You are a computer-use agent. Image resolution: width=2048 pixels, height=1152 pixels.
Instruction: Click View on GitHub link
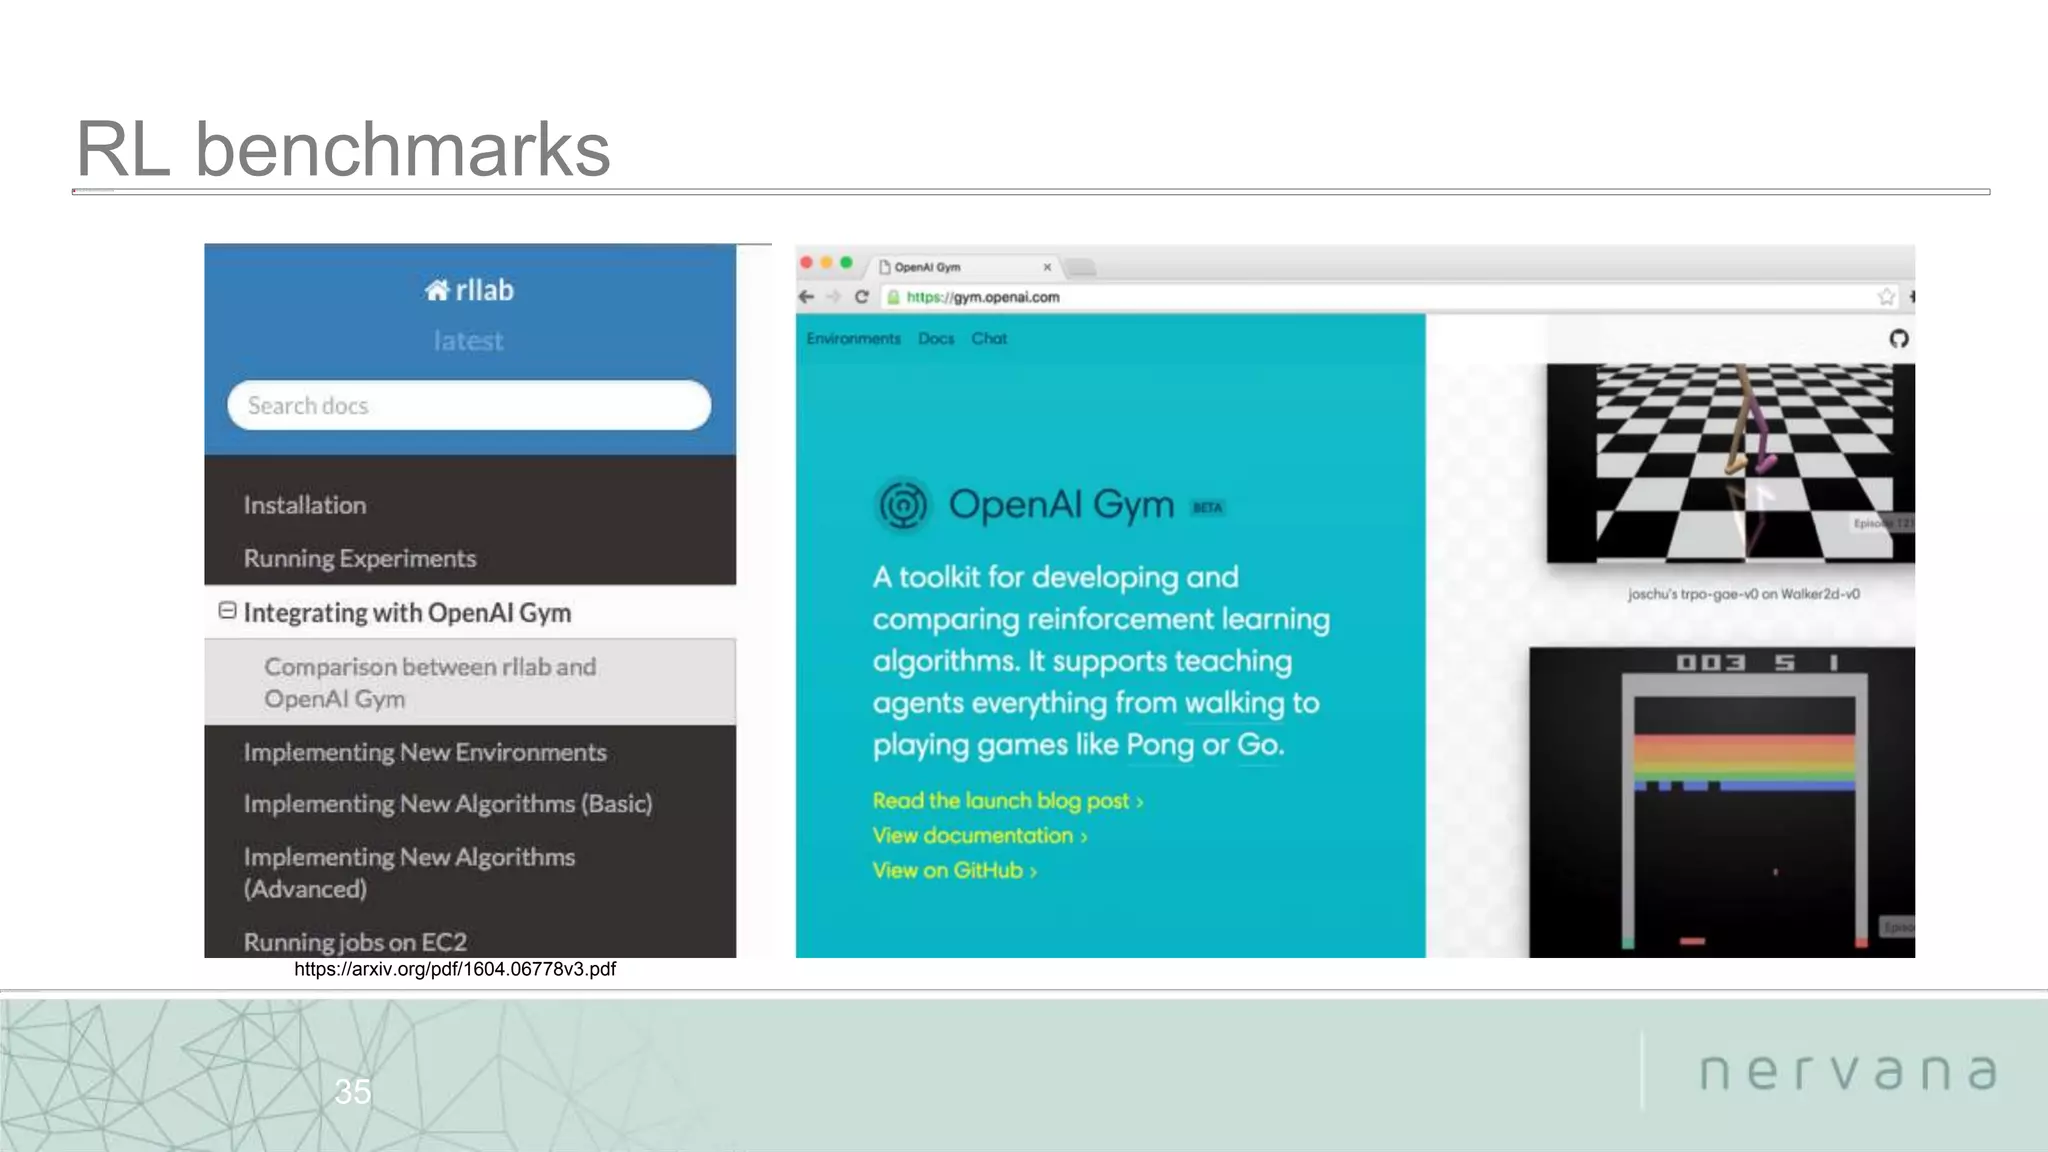tap(954, 871)
